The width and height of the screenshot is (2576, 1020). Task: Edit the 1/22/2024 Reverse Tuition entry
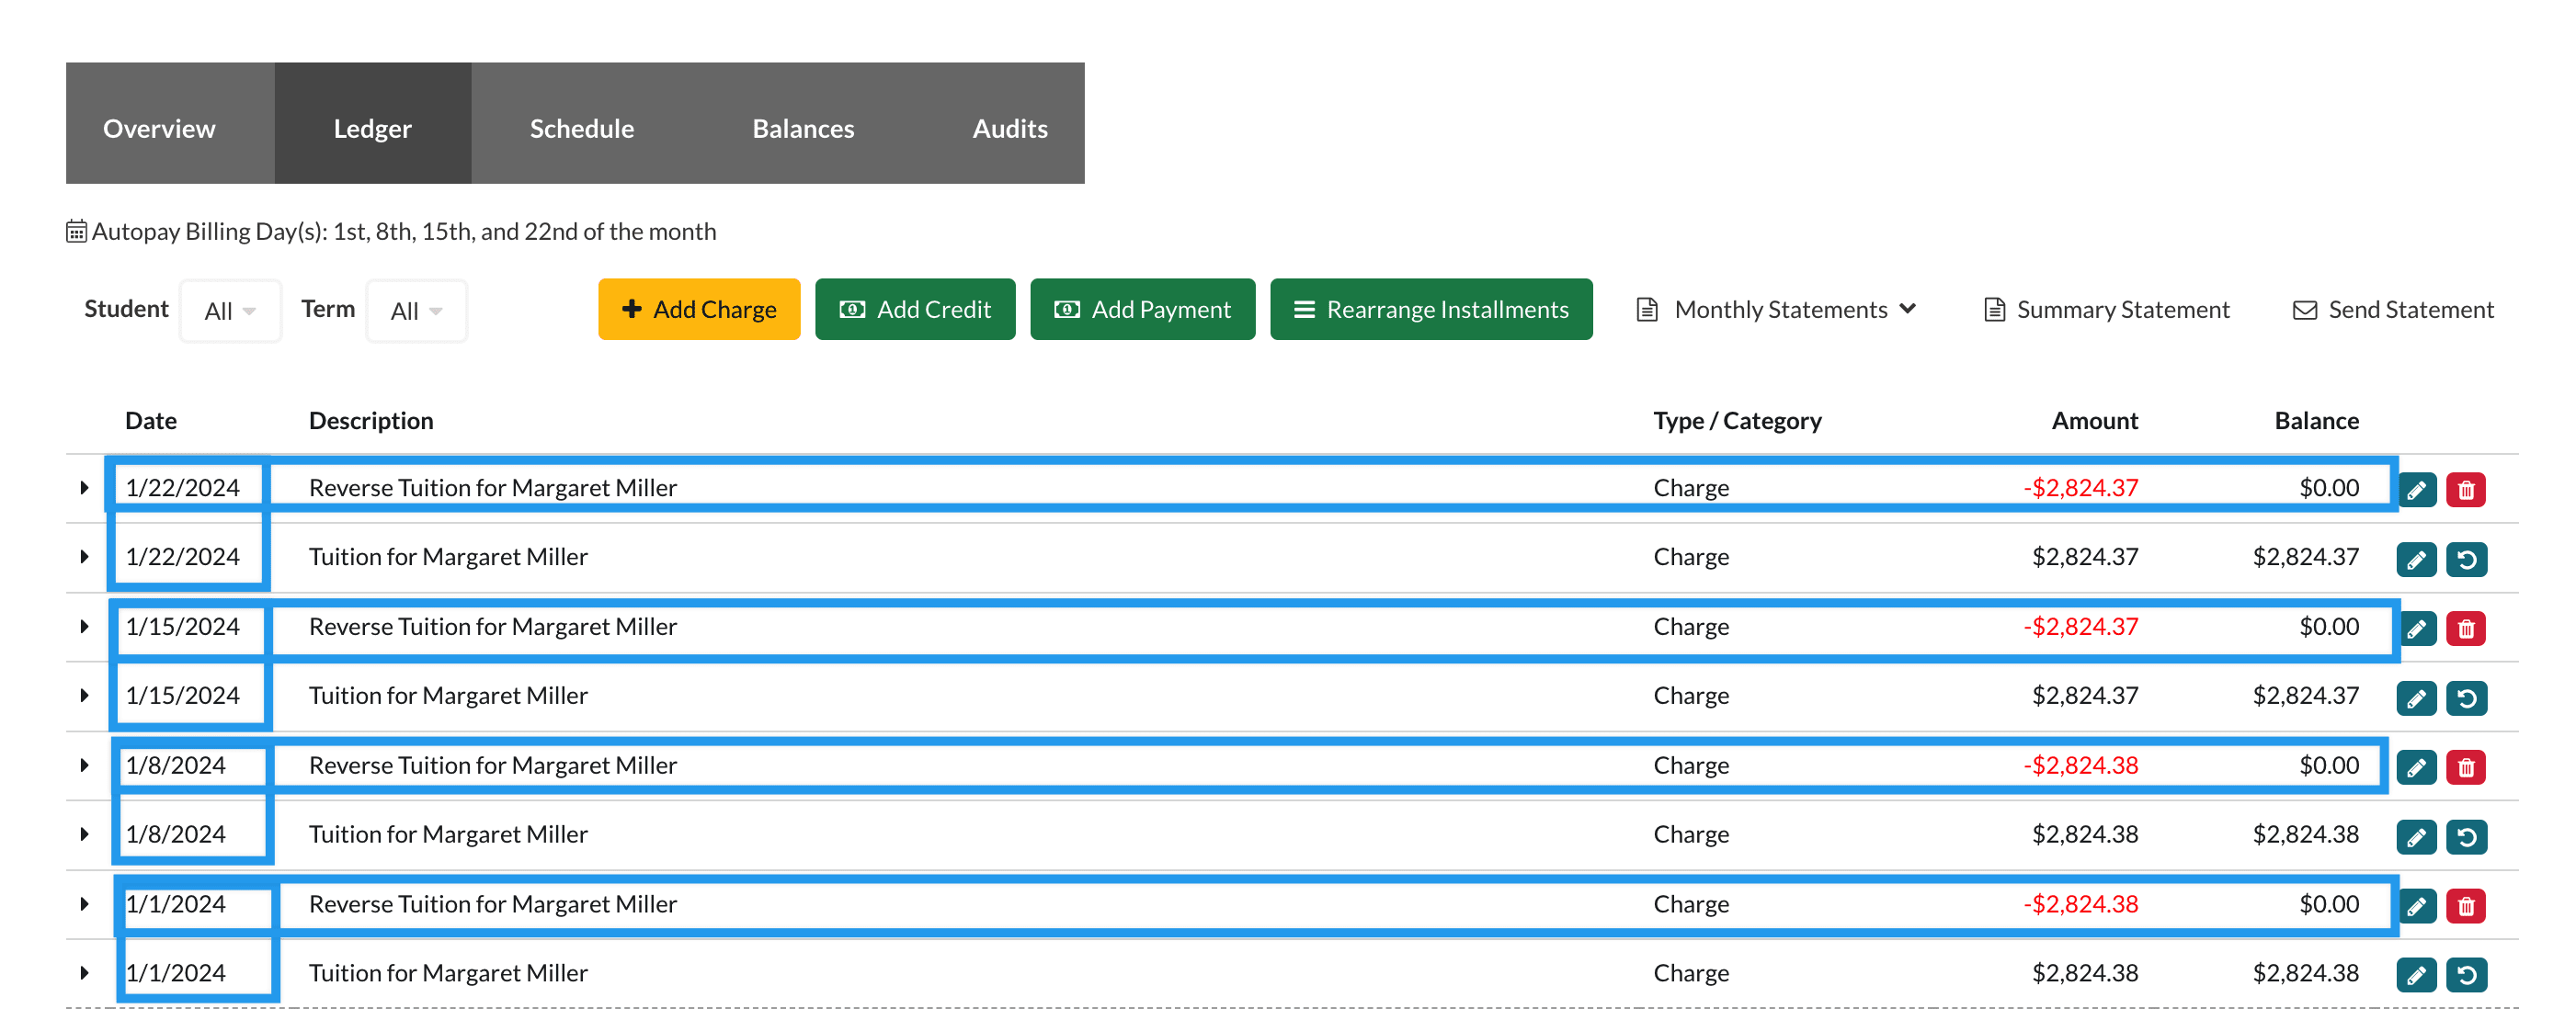pos(2416,490)
